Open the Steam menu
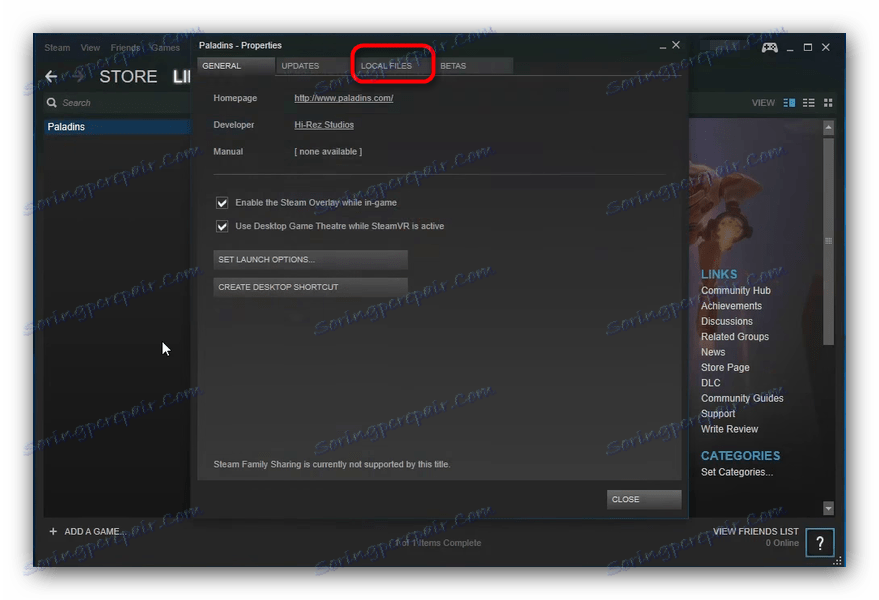This screenshot has width=879, height=600. pos(57,48)
